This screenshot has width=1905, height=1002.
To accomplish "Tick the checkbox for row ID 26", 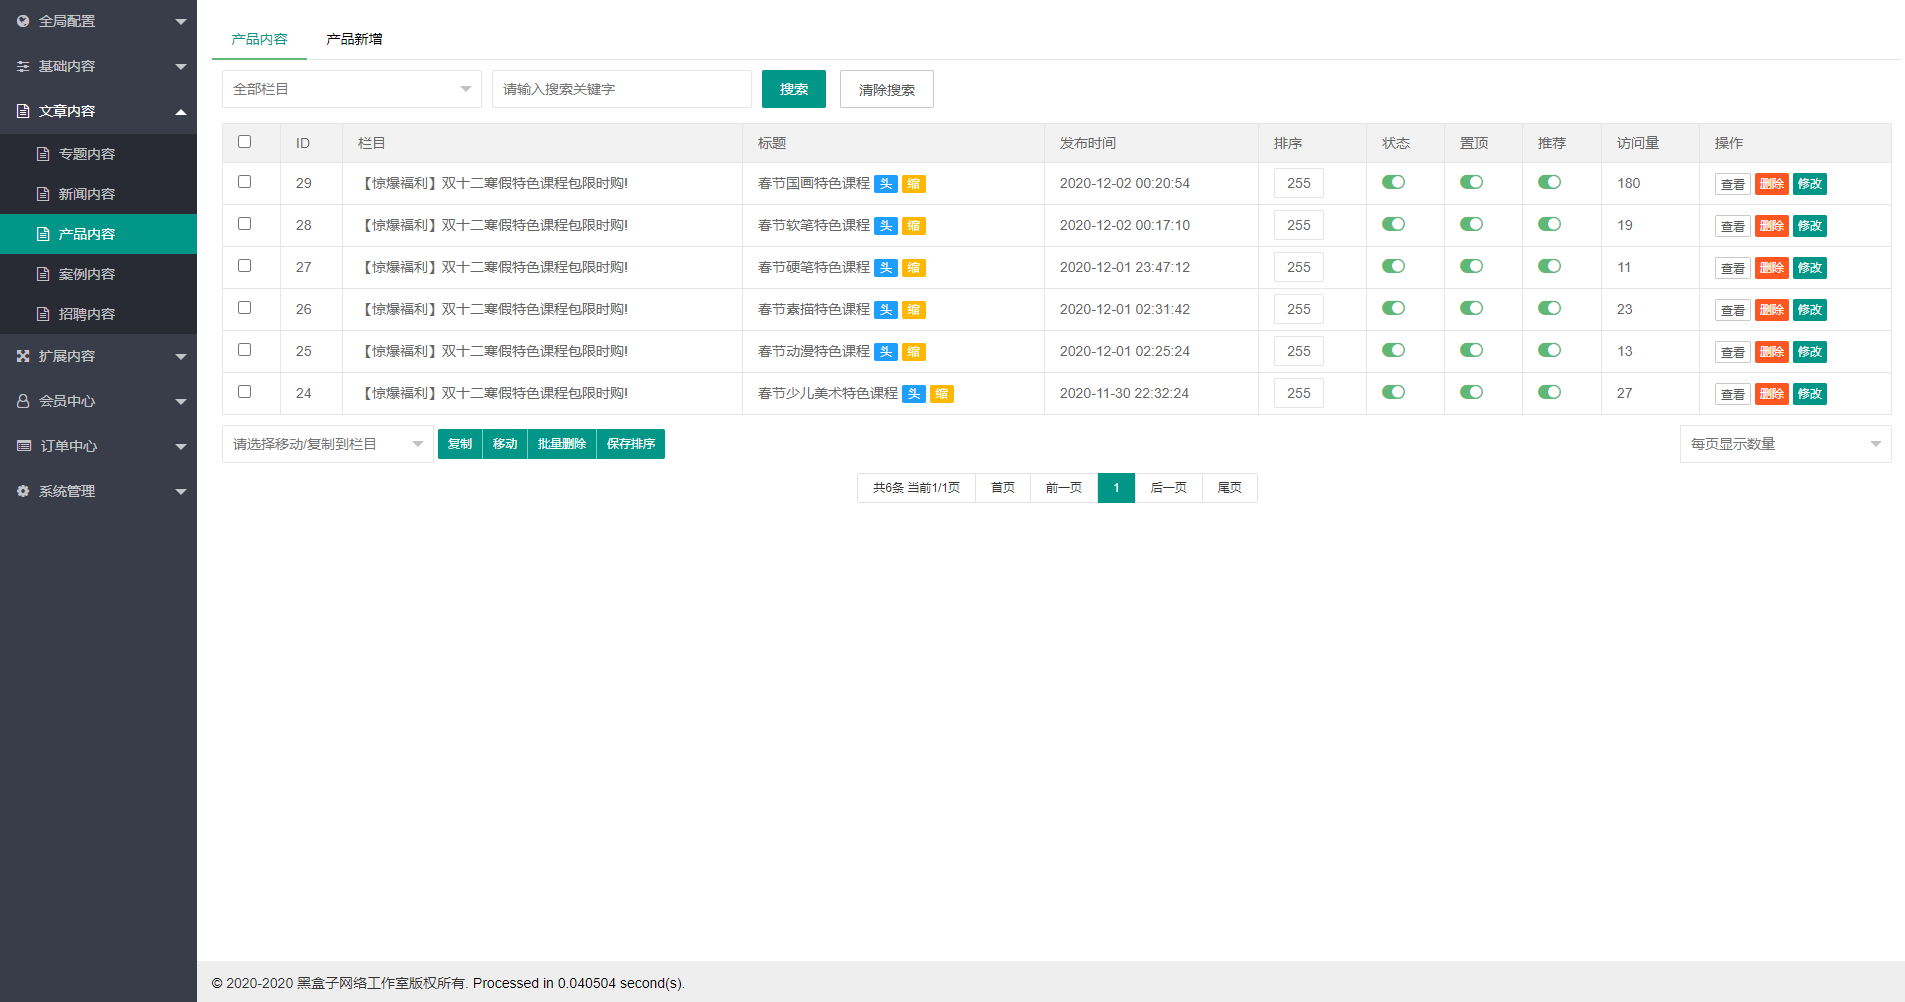I will coord(244,308).
